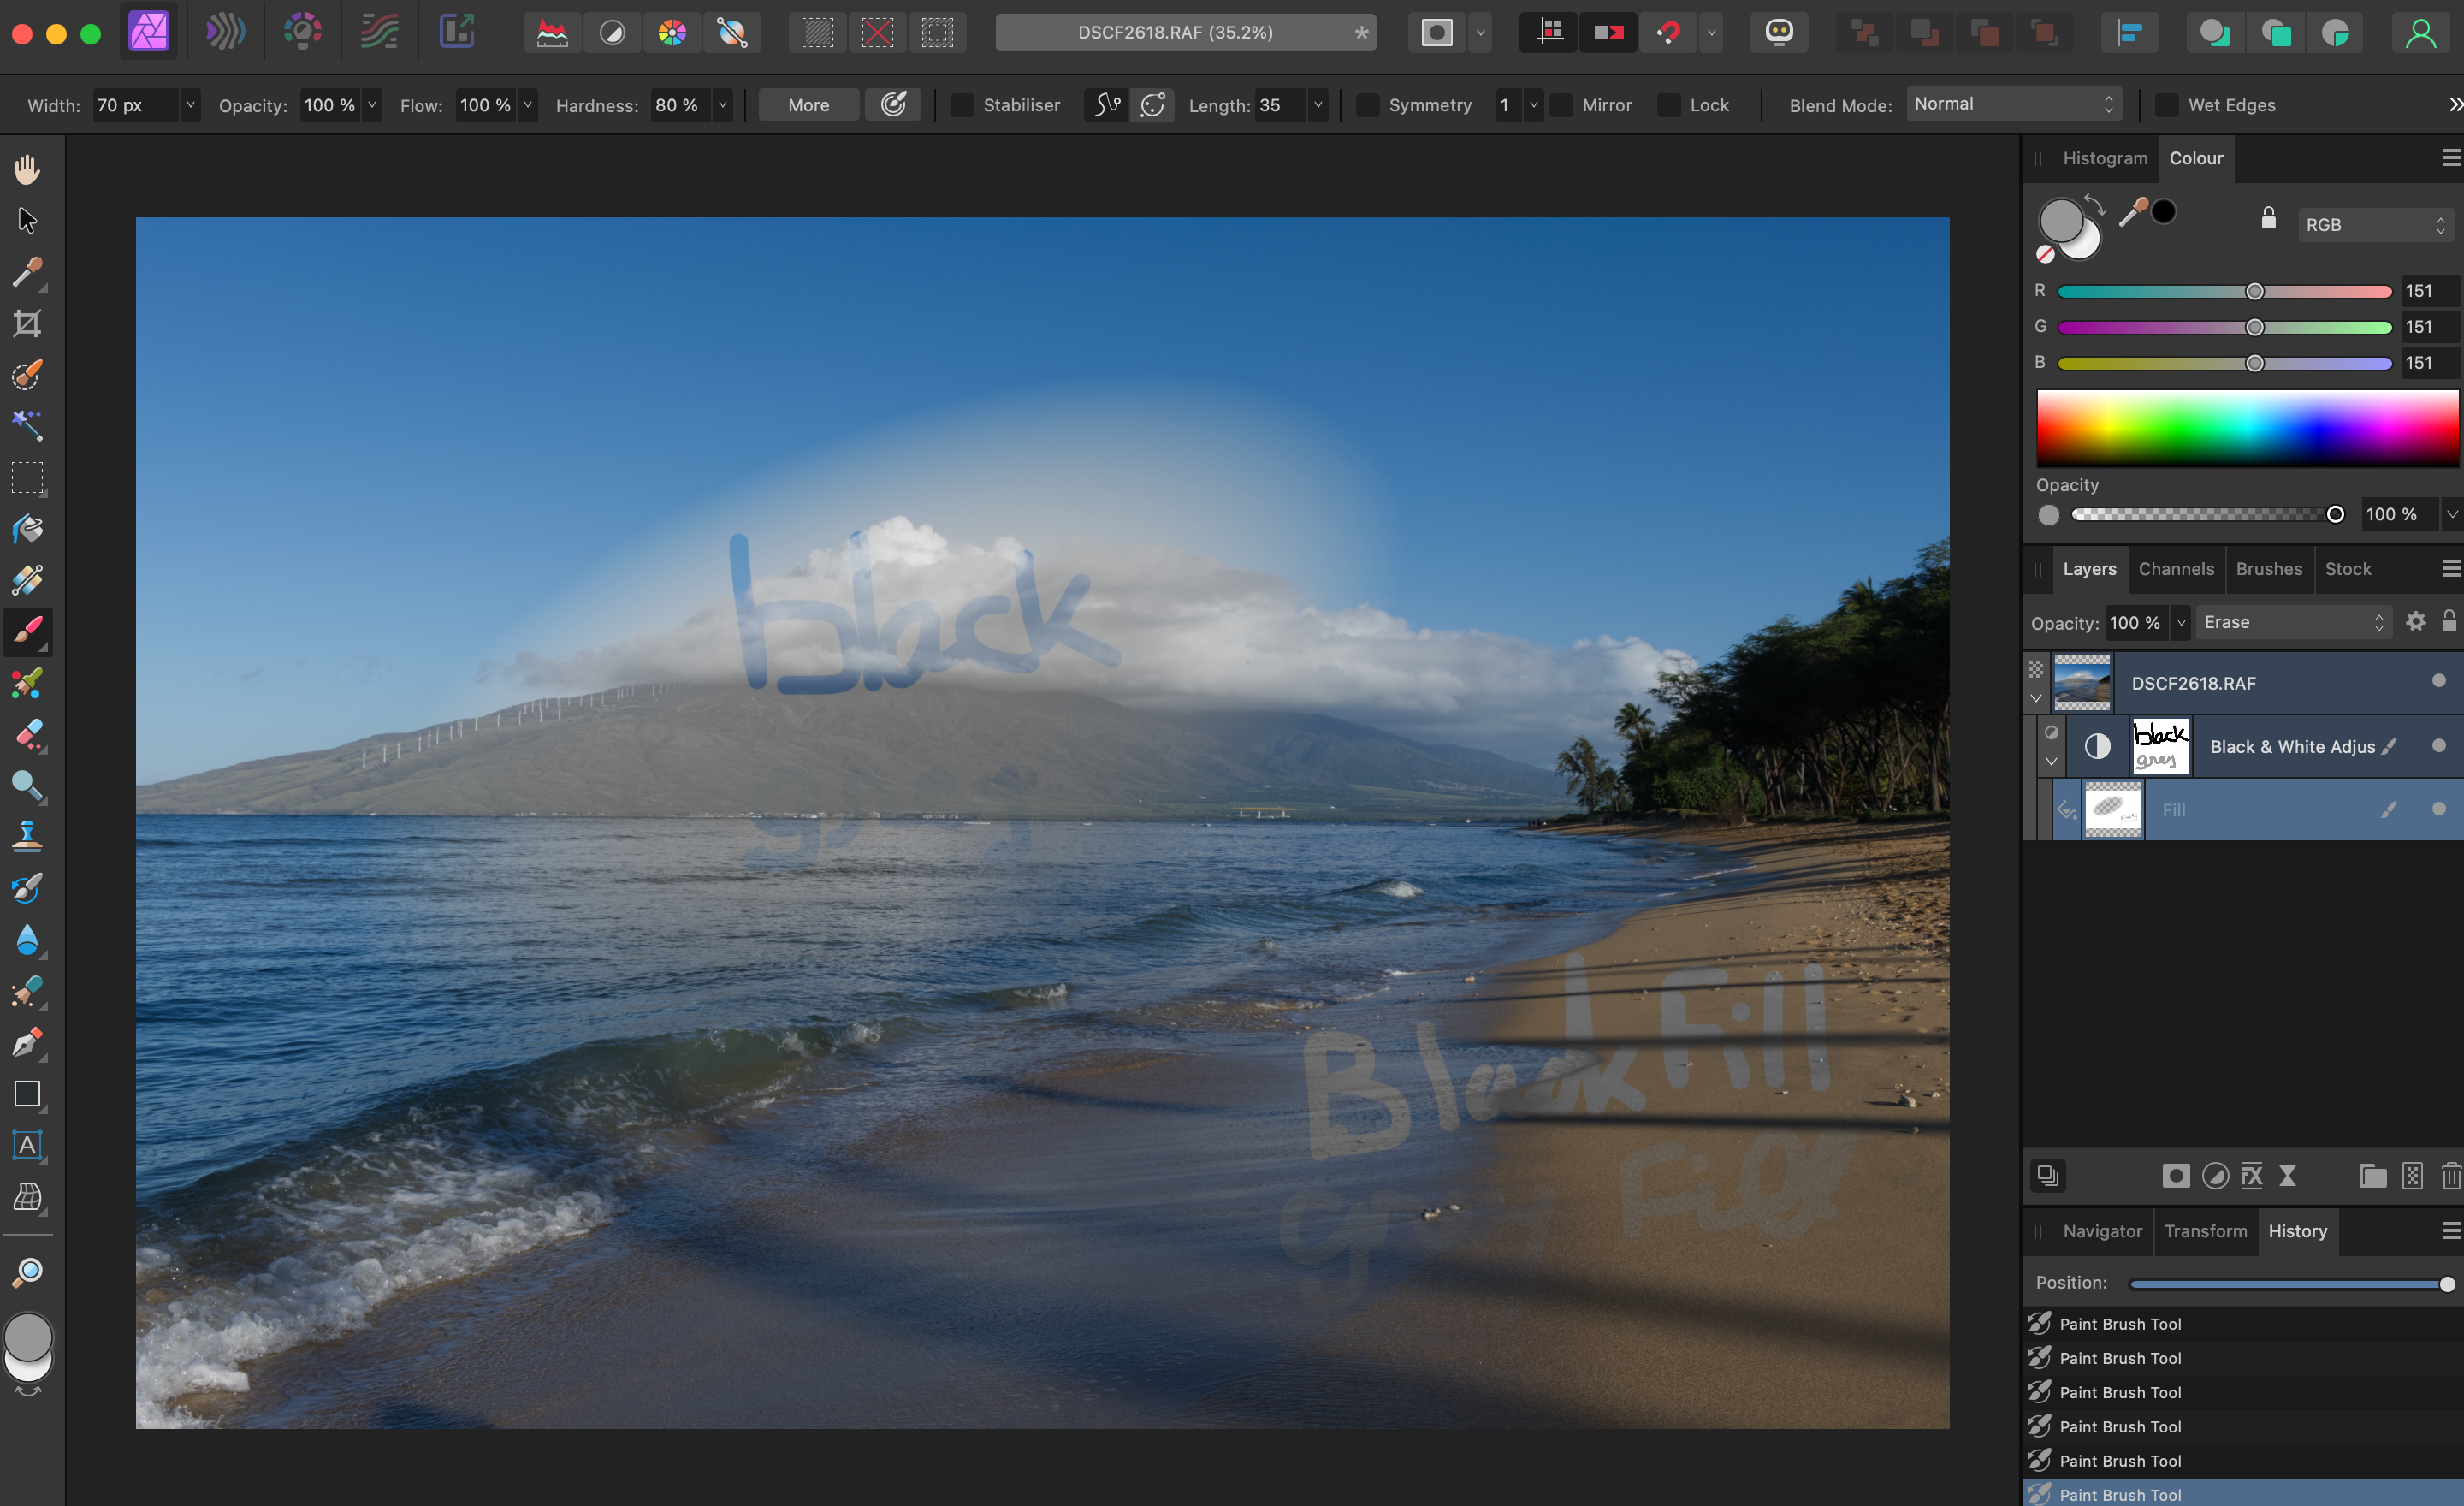Open the Flow dropdown
This screenshot has width=2464, height=1506.
528,104
